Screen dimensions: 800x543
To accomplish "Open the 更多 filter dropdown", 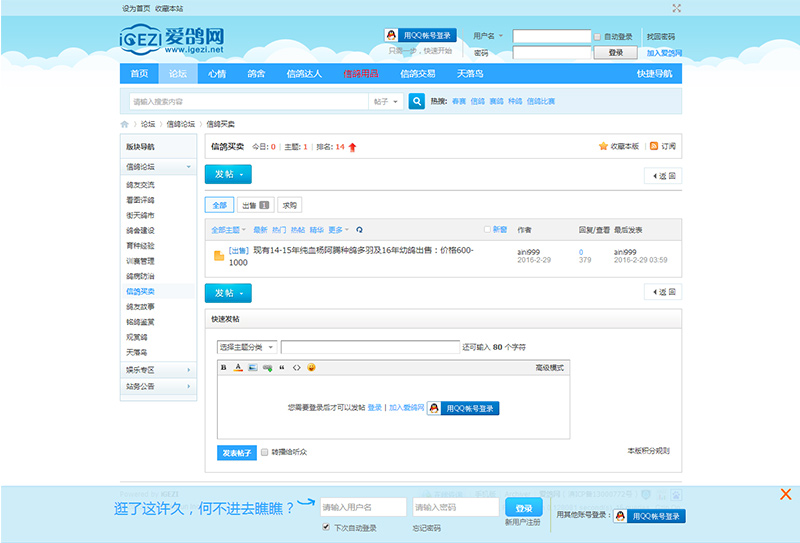I will coord(338,230).
